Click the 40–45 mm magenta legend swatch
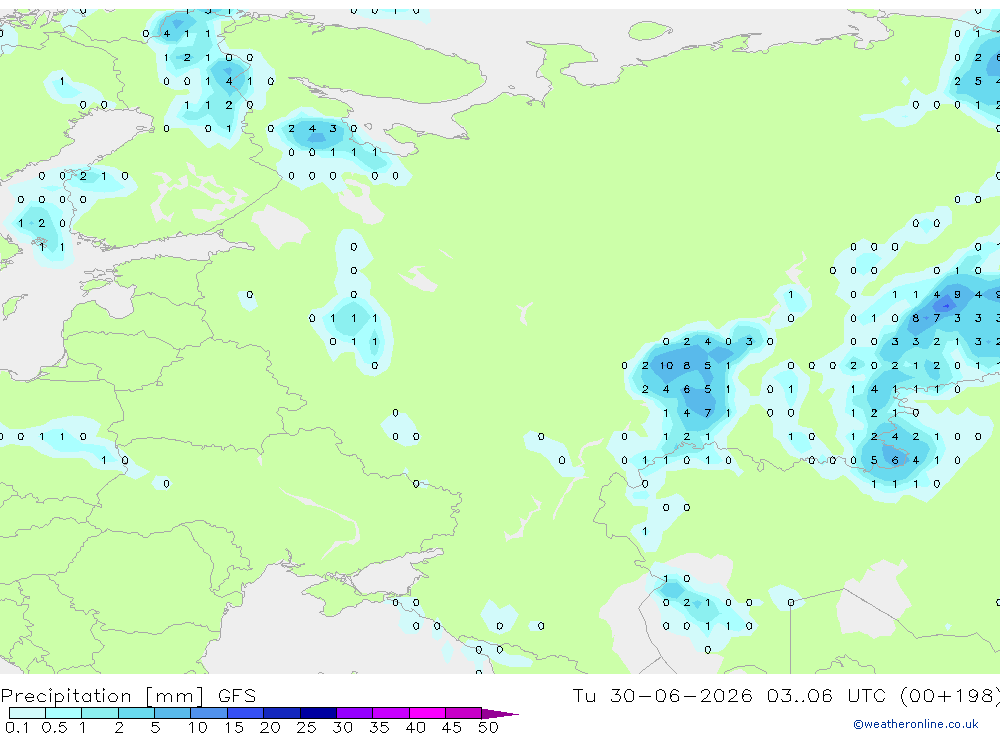The image size is (1000, 733). pos(427,713)
